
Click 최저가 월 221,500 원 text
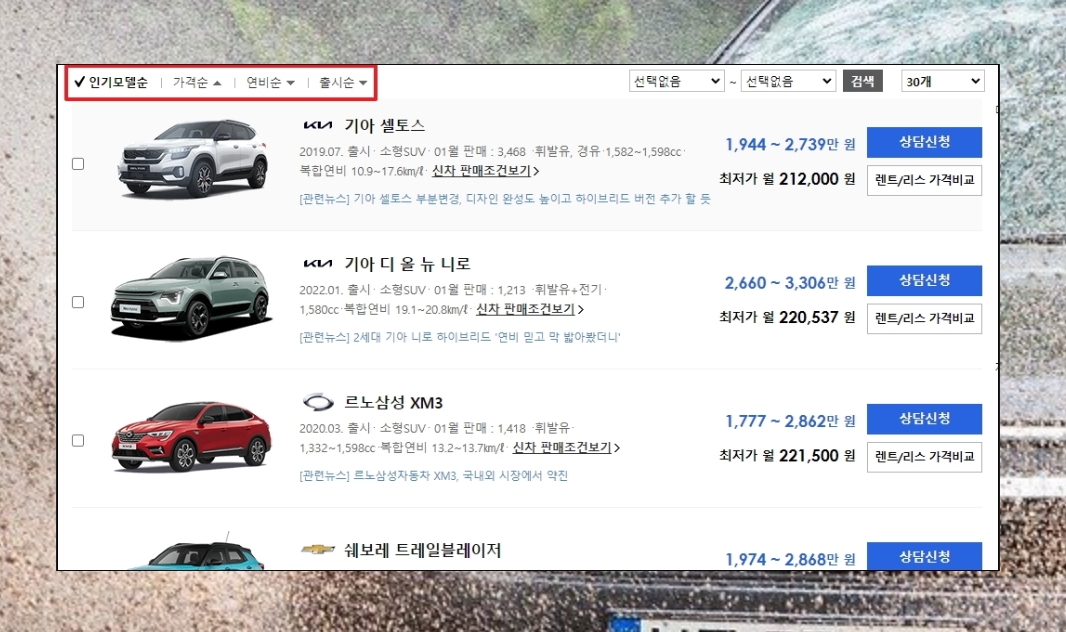click(787, 455)
